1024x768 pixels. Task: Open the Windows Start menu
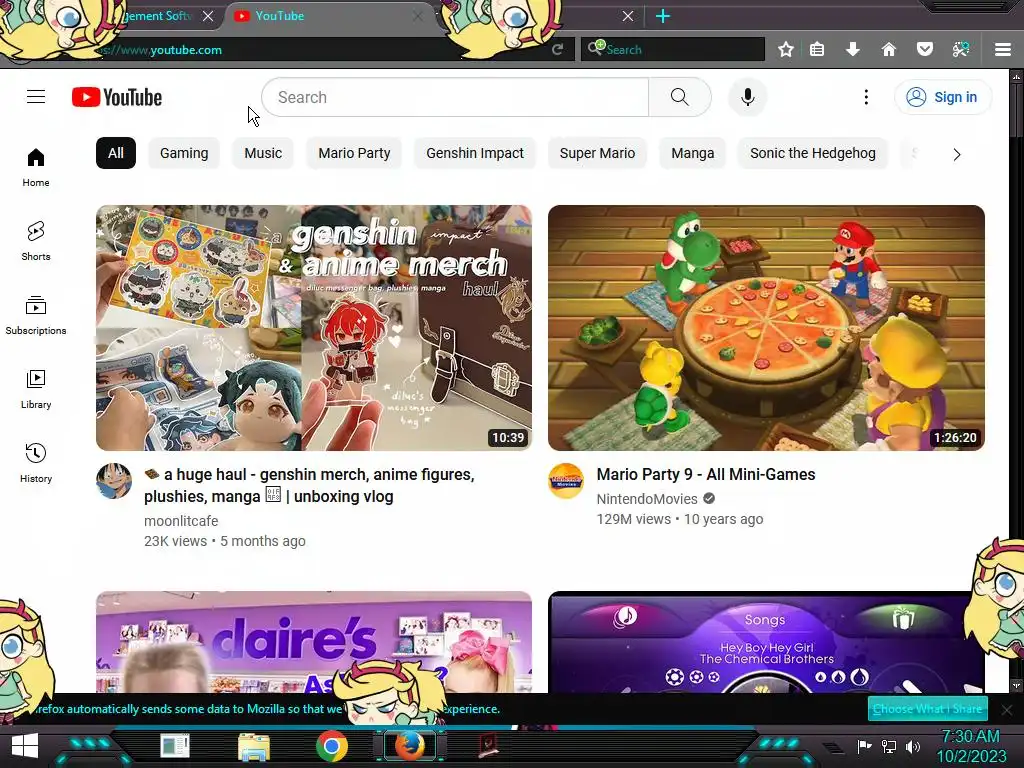click(x=25, y=746)
